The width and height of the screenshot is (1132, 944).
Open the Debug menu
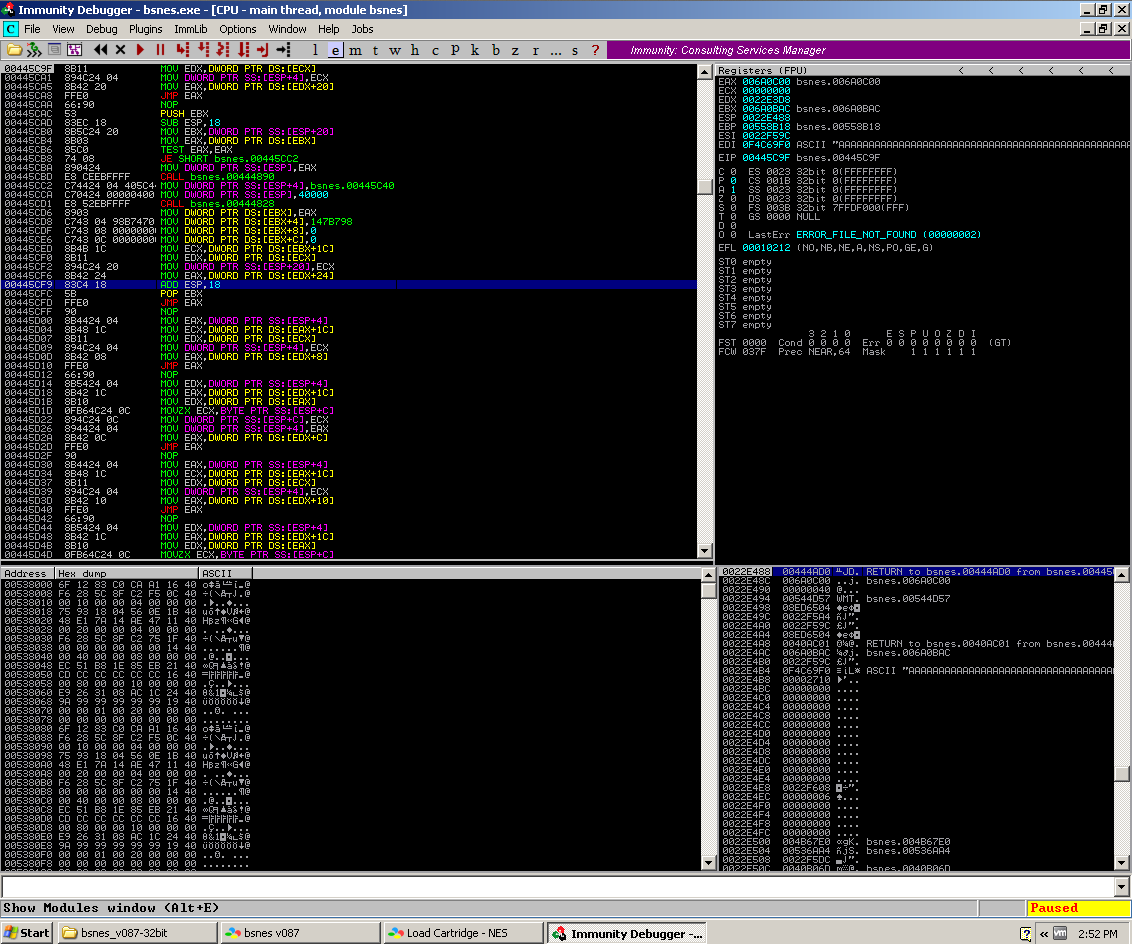[x=102, y=29]
